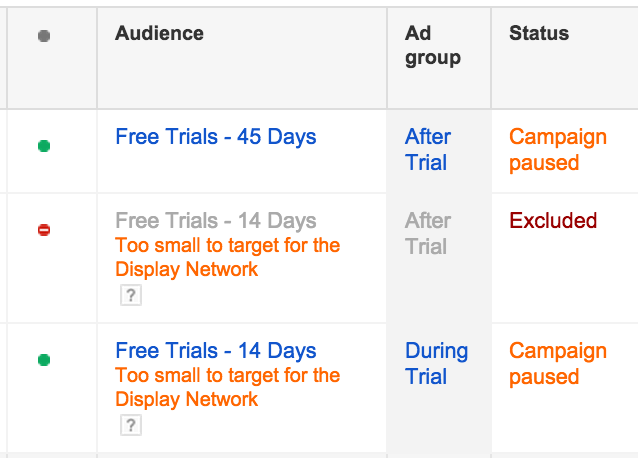Open the Free Trials - 45 Days audience
The image size is (638, 458).
(x=216, y=137)
